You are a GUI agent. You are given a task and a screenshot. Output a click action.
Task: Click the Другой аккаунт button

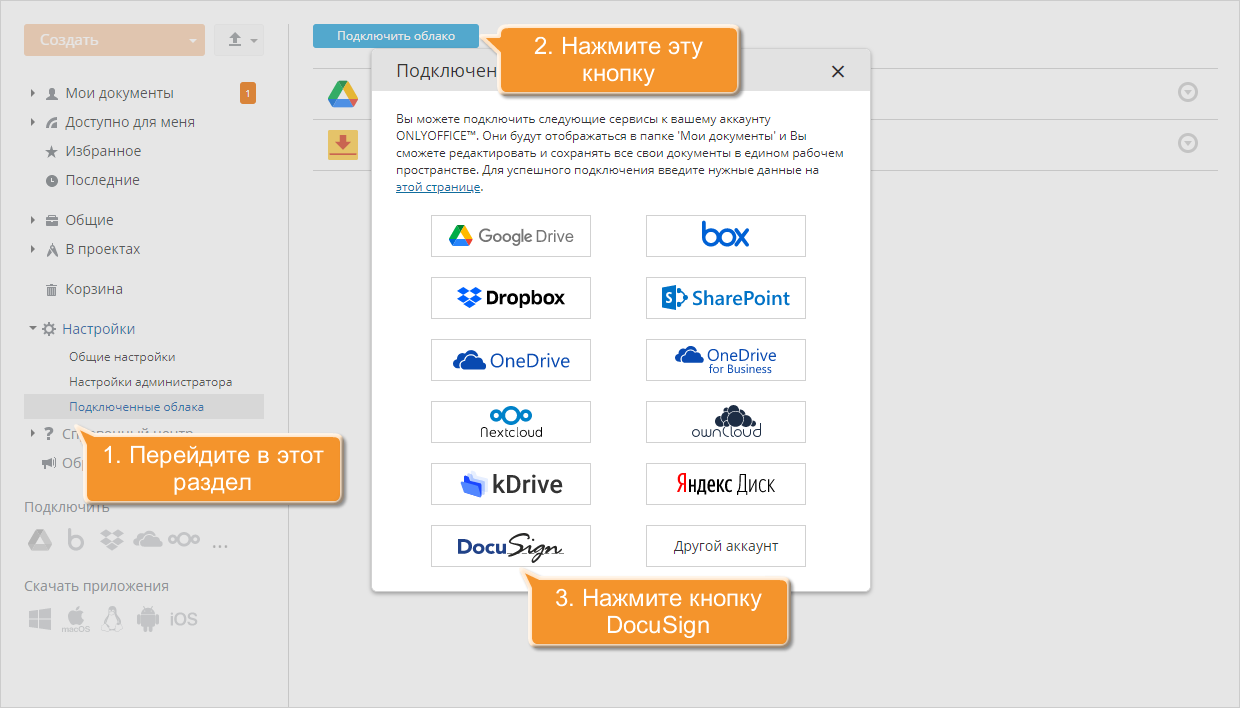pos(726,546)
